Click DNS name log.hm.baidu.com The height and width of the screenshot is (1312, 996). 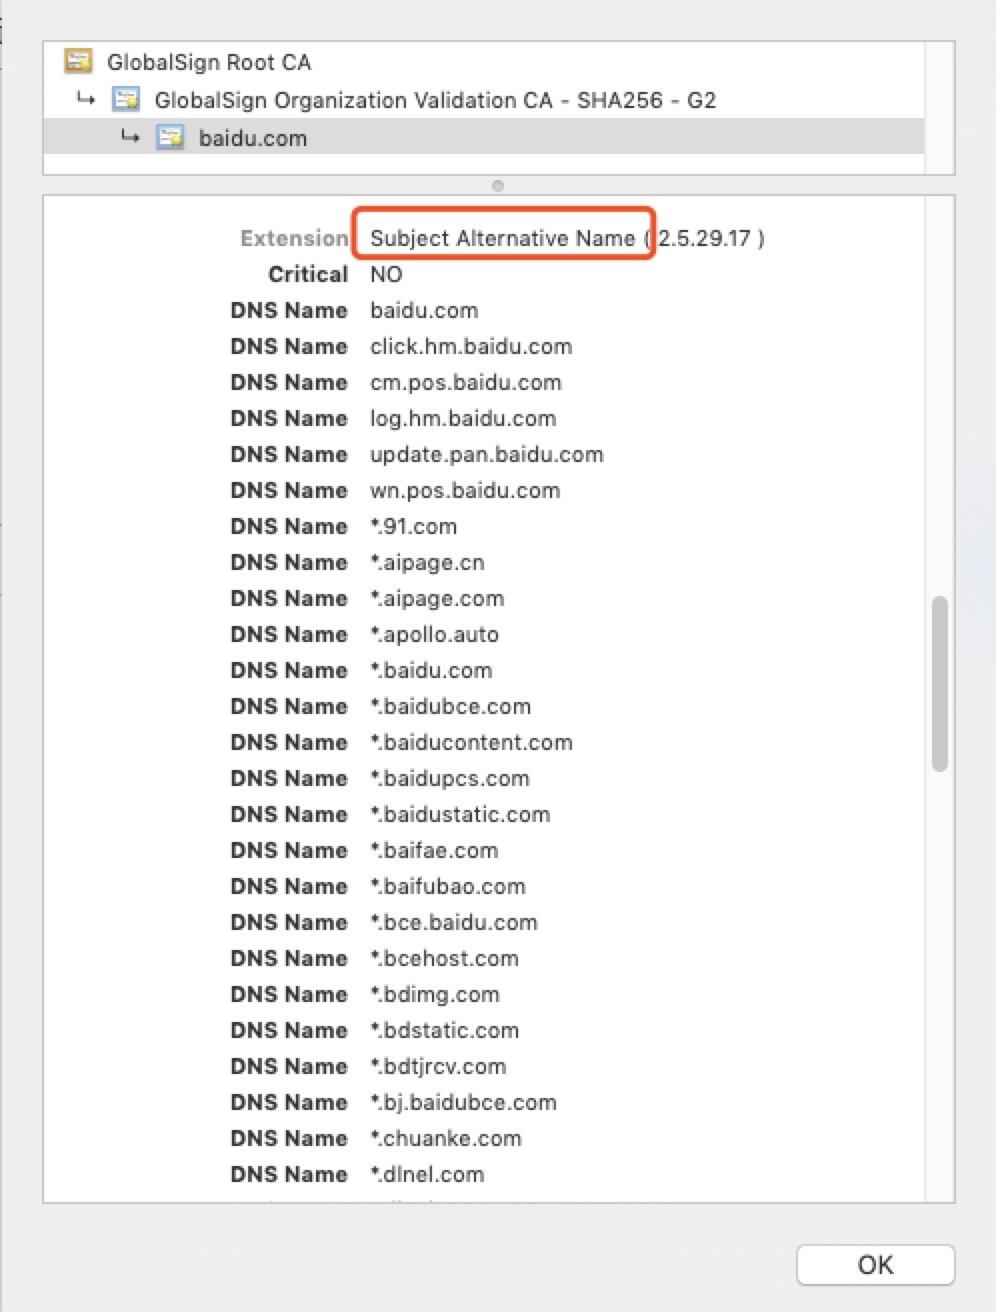[463, 418]
